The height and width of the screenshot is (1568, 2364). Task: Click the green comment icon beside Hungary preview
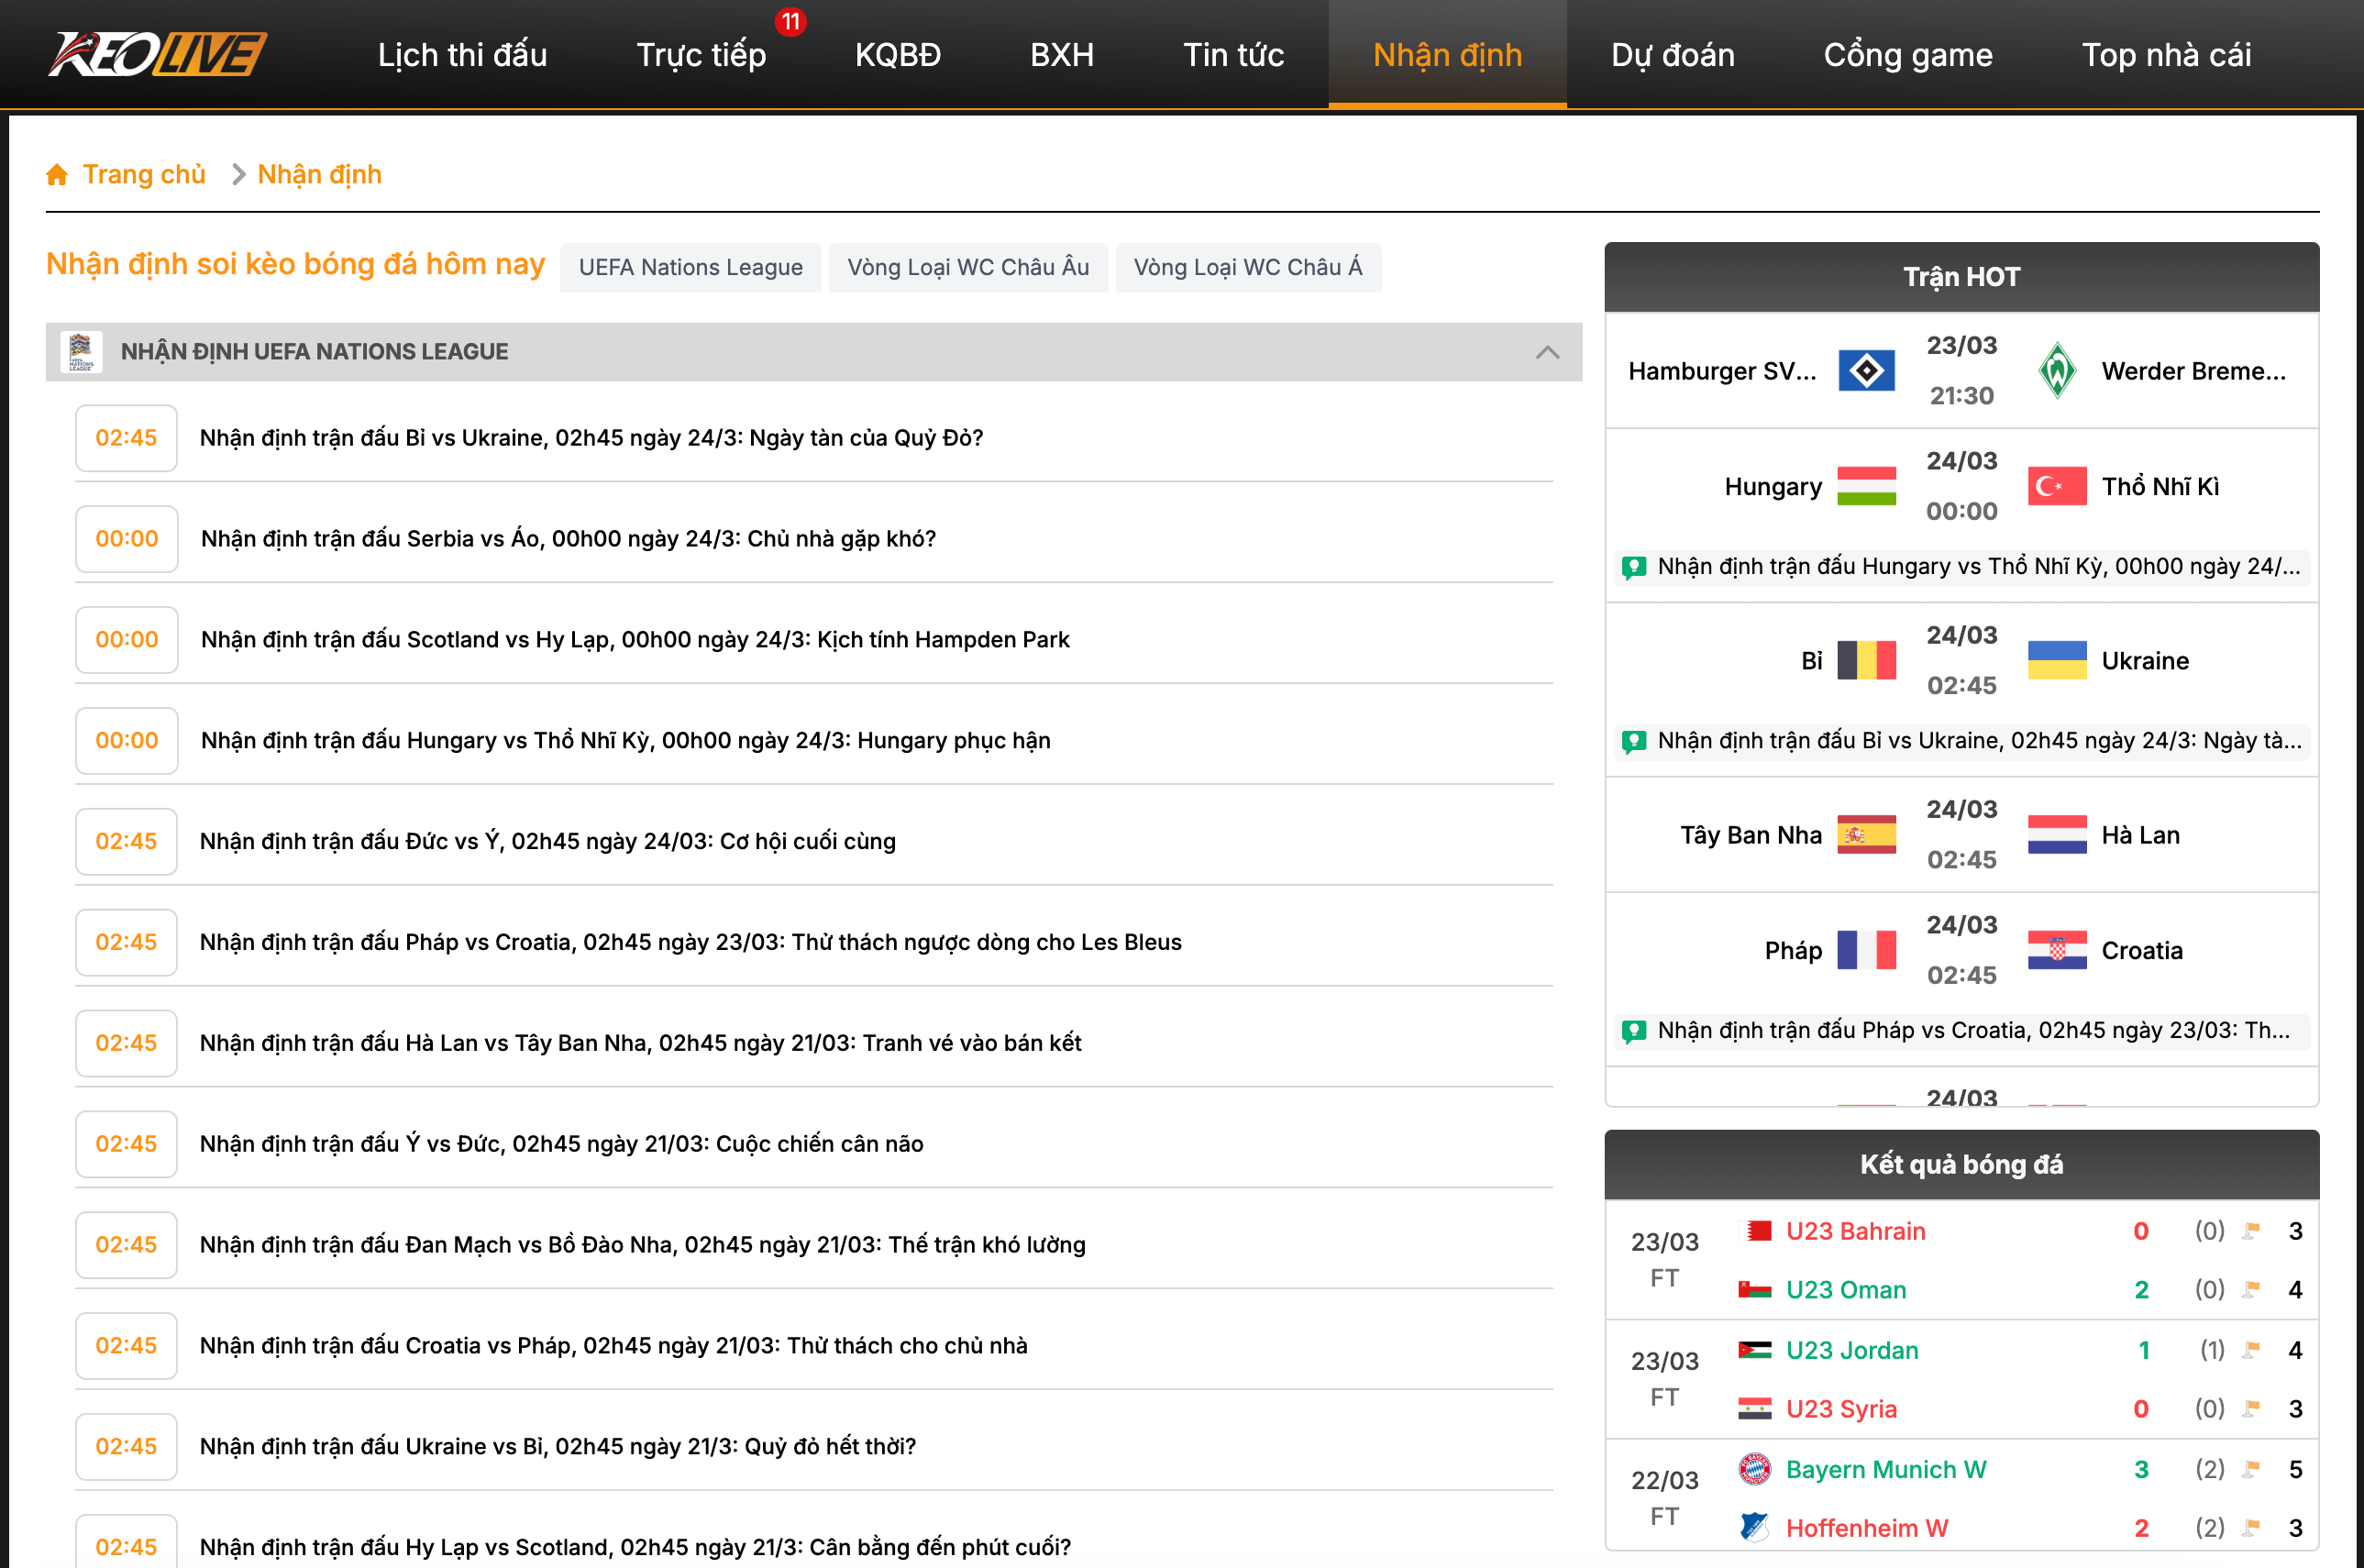tap(1633, 567)
